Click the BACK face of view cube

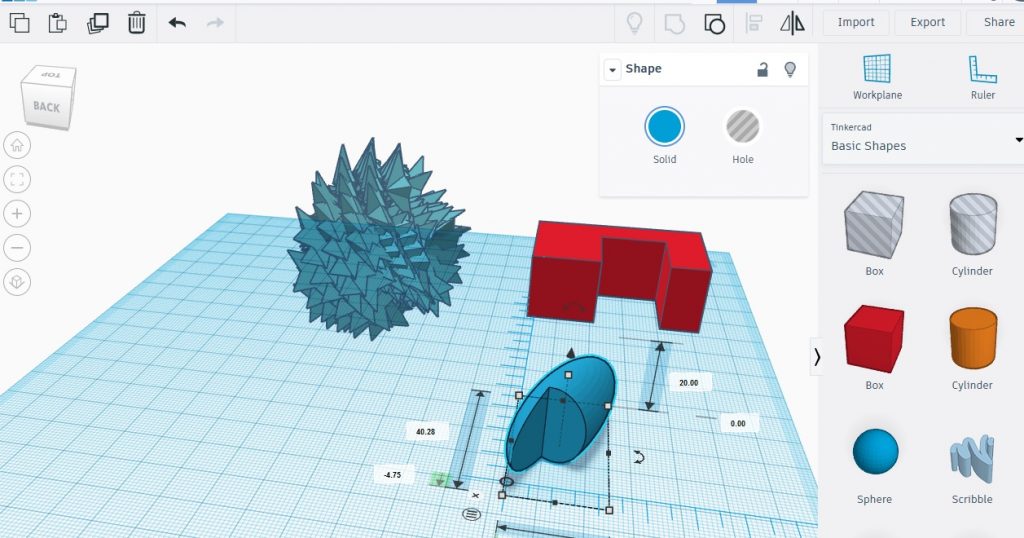46,106
